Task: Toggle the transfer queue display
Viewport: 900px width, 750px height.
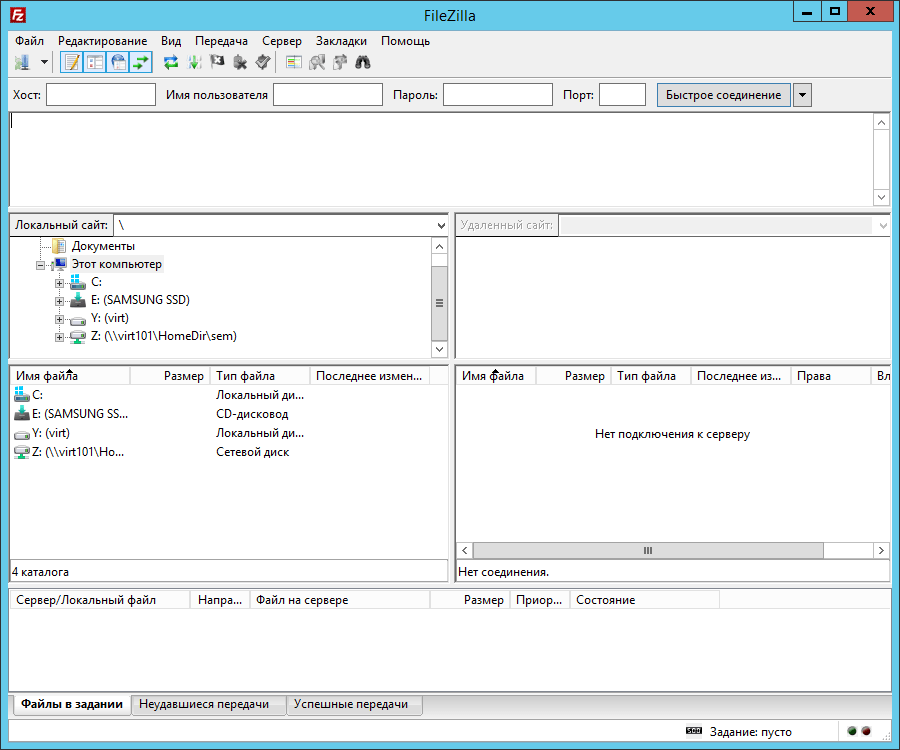Action: (x=141, y=62)
